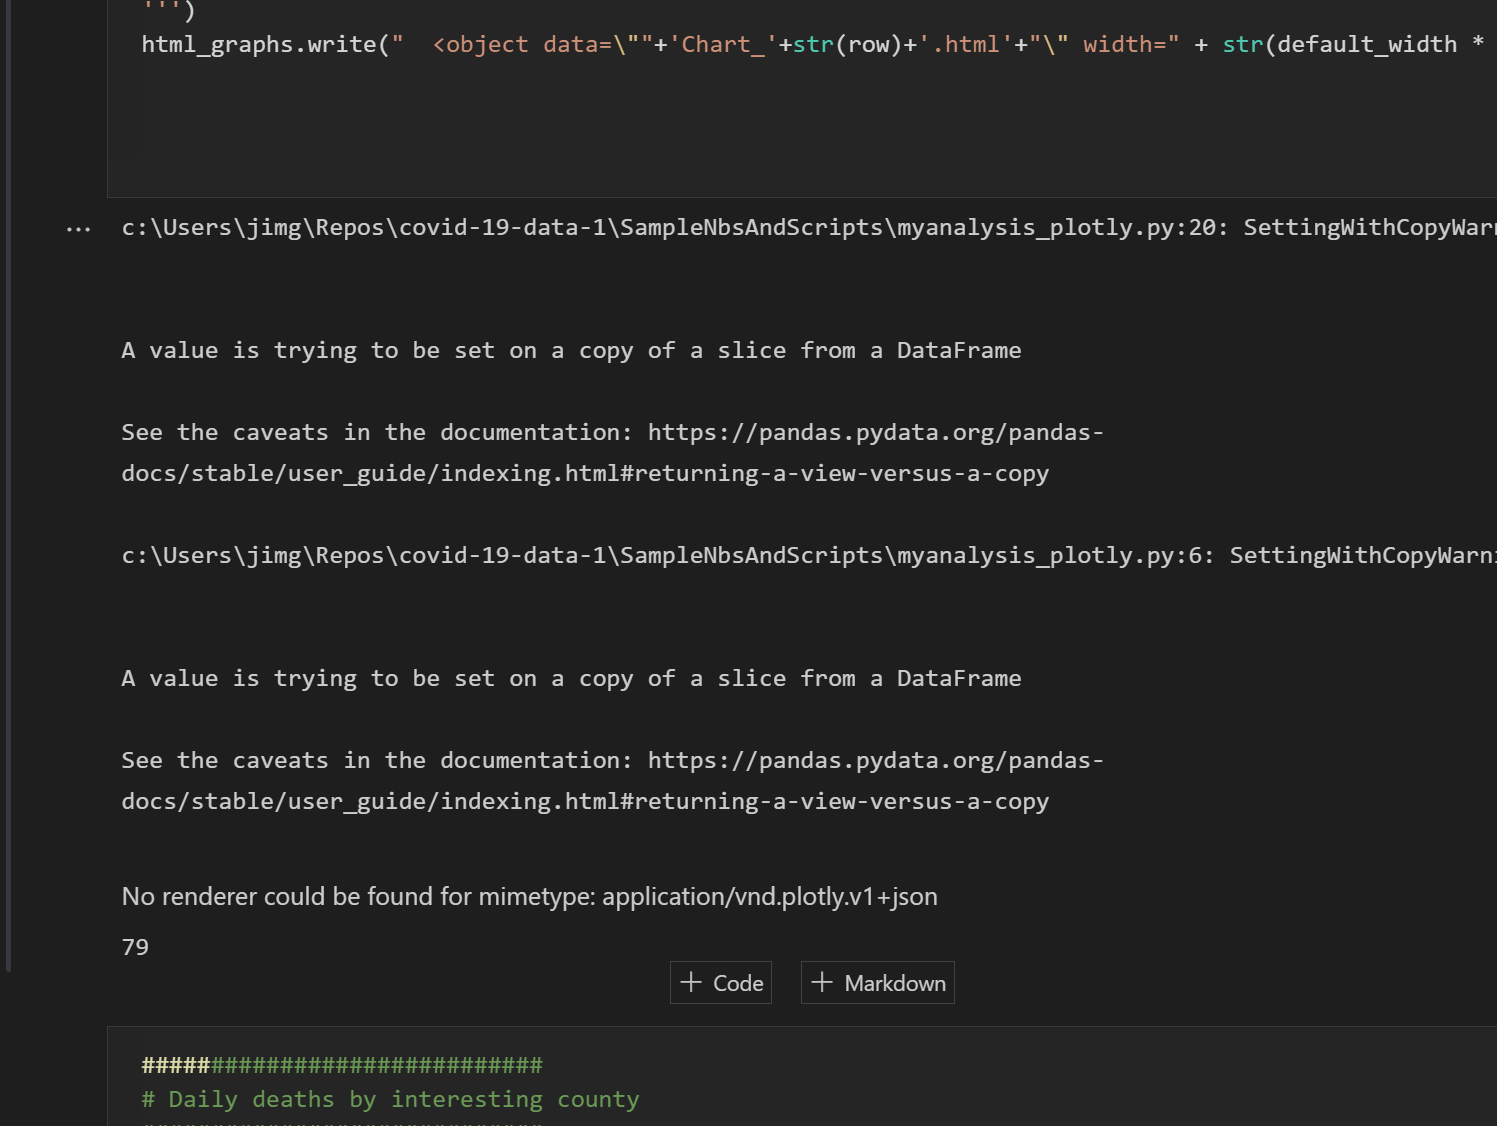This screenshot has height=1126, width=1497.
Task: Click the A value is trying warning text
Action: point(570,350)
